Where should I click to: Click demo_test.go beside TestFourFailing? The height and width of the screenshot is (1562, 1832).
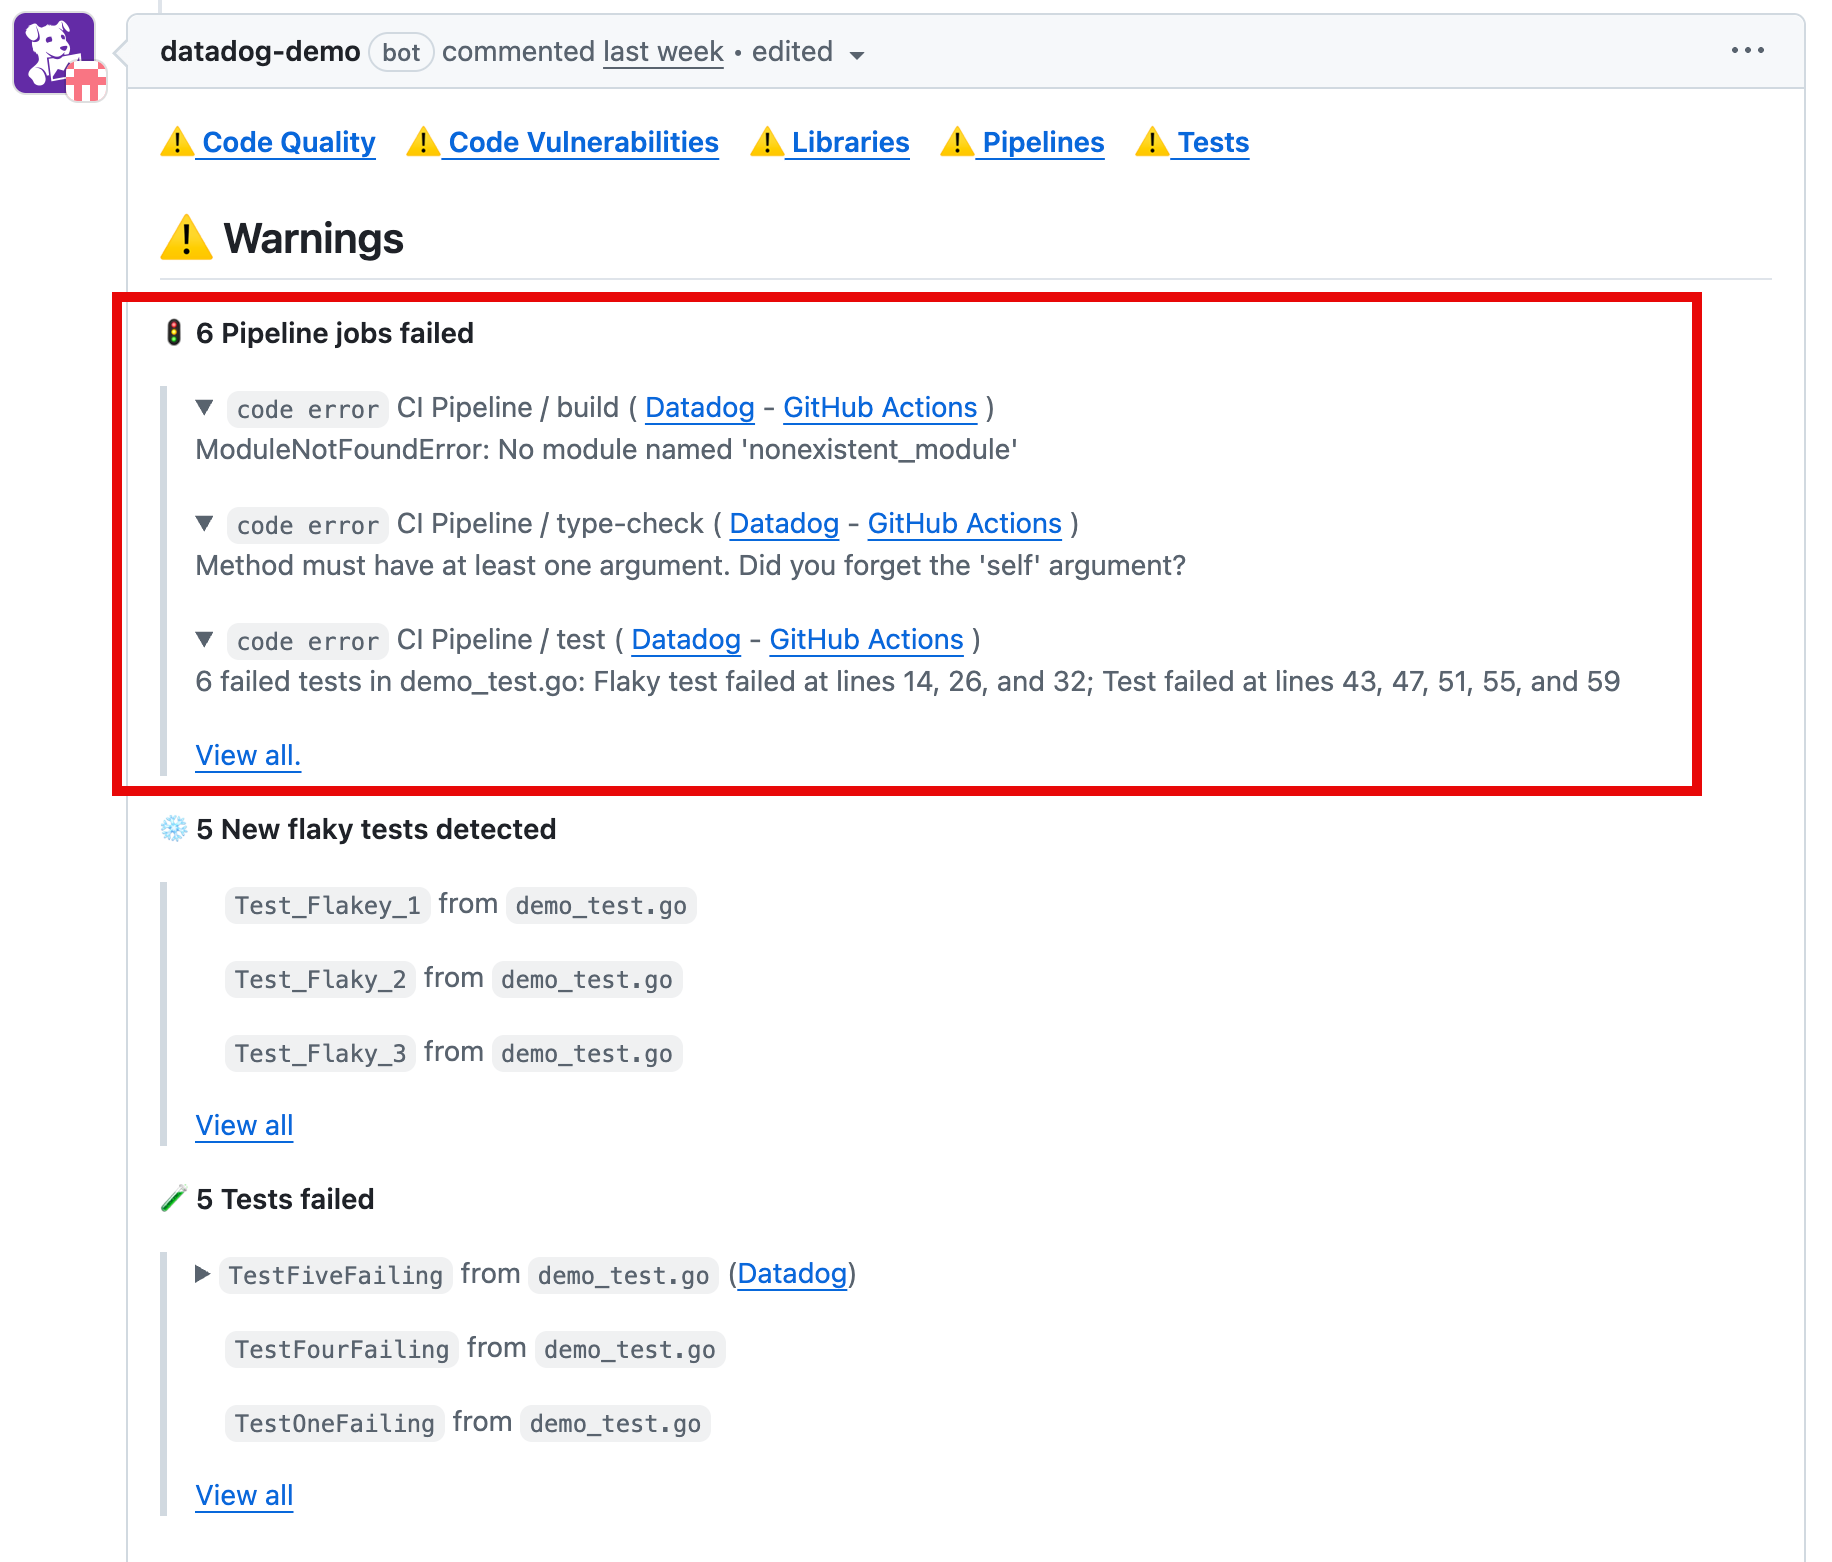coord(630,1349)
